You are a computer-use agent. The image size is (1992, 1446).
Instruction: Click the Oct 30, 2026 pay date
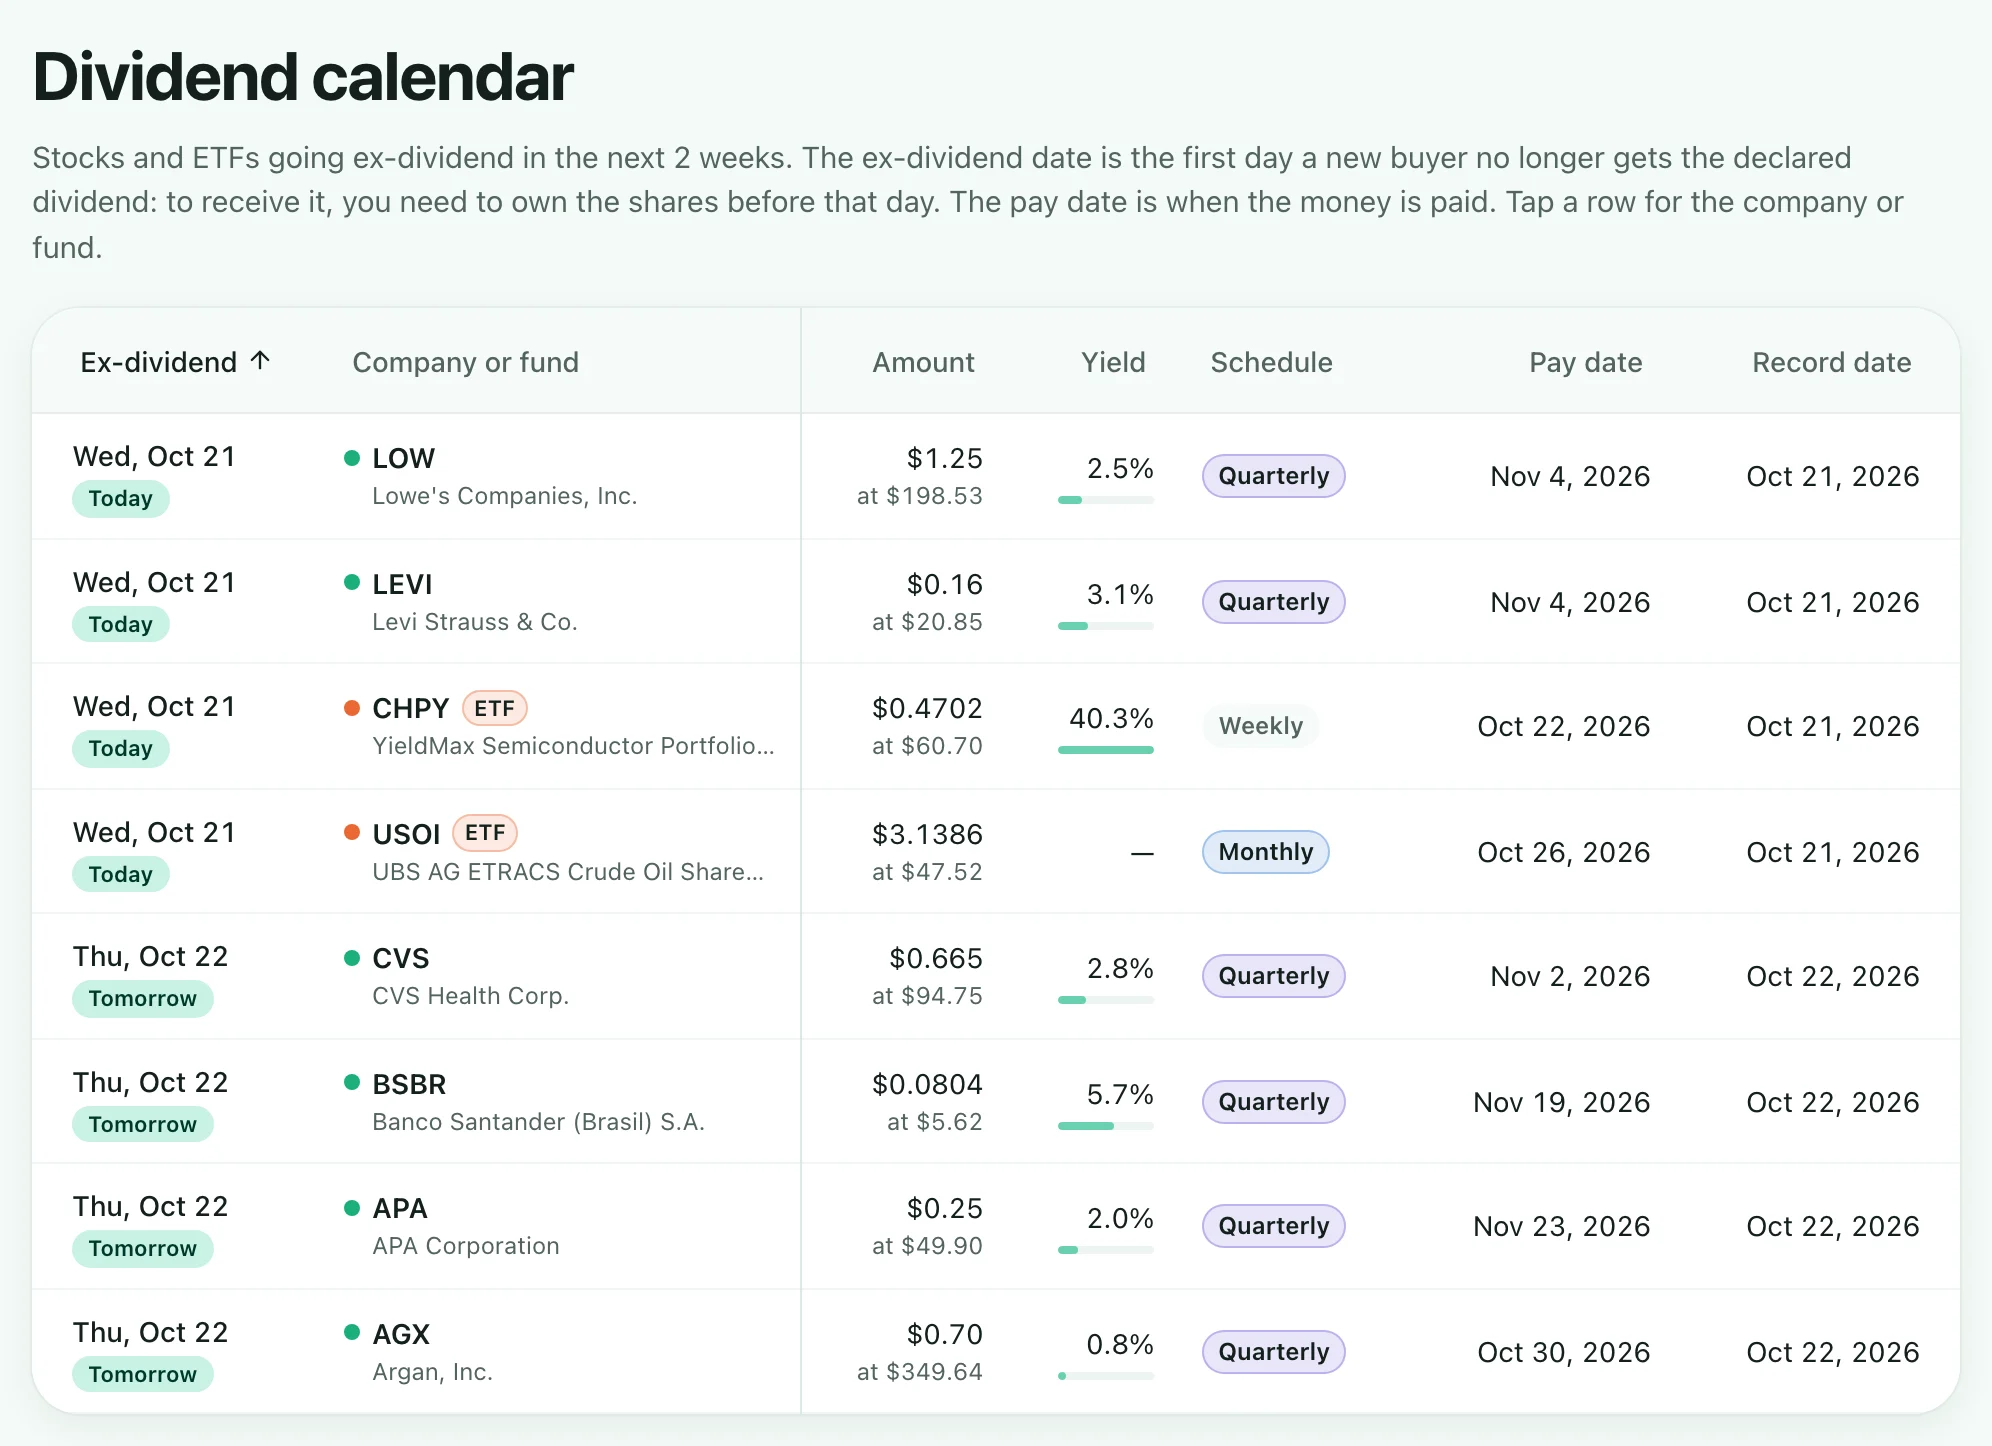(1563, 1352)
